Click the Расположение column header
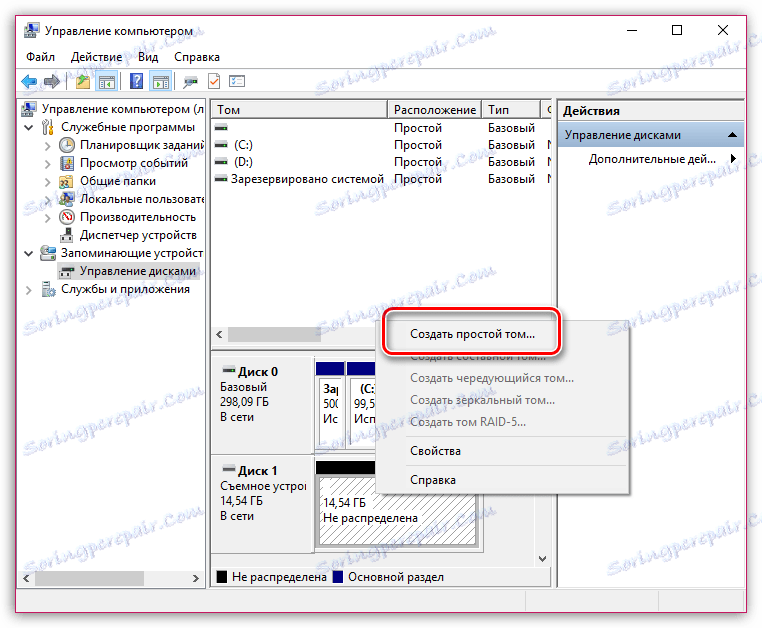Viewport: 762px width, 628px height. pos(434,109)
